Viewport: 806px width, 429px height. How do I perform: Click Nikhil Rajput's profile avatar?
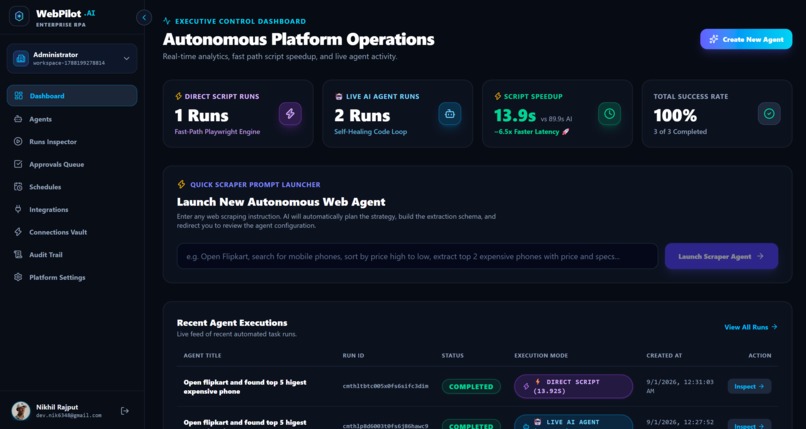tap(21, 411)
